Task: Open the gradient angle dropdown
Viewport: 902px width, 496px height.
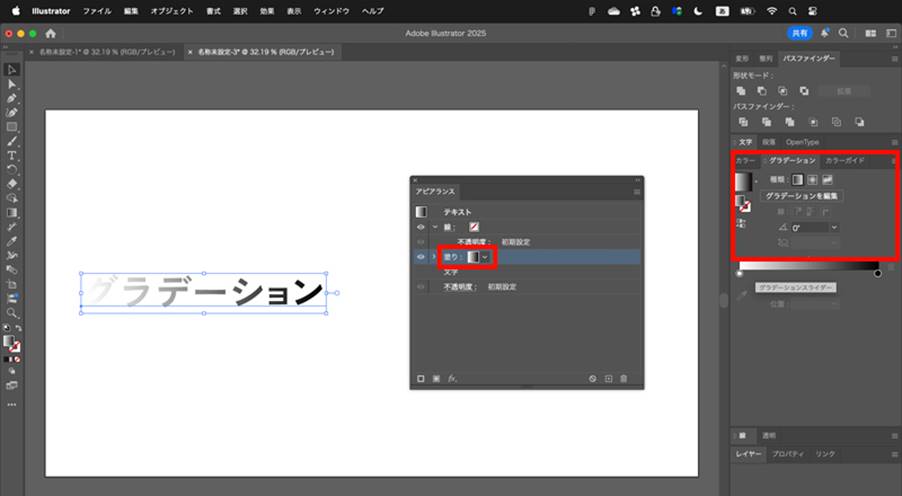Action: [x=834, y=227]
